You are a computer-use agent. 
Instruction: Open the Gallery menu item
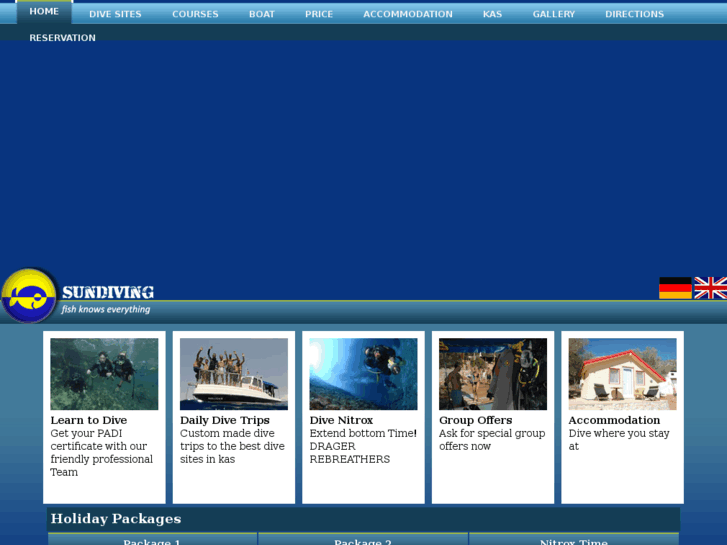point(554,14)
